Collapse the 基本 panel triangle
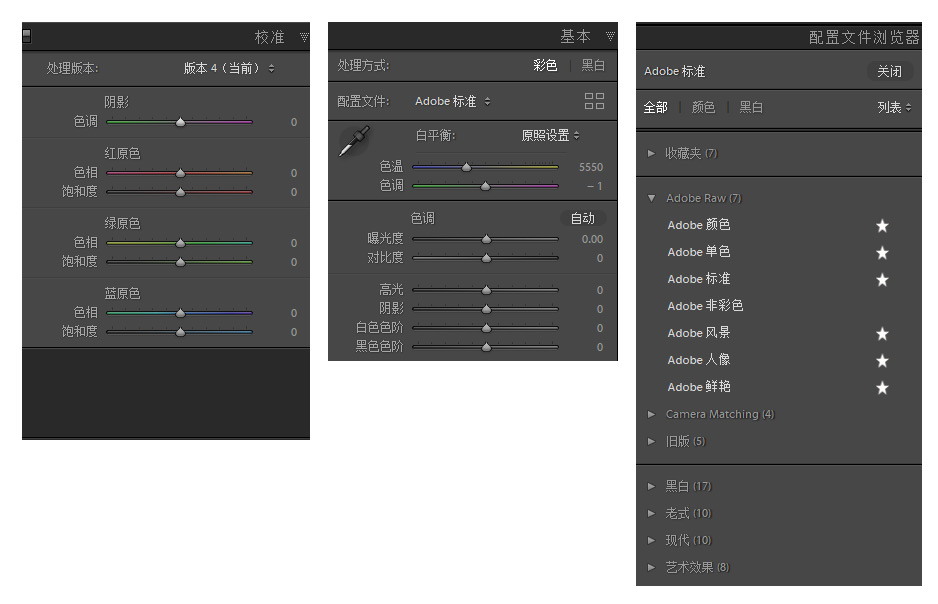The image size is (938, 604). 610,36
